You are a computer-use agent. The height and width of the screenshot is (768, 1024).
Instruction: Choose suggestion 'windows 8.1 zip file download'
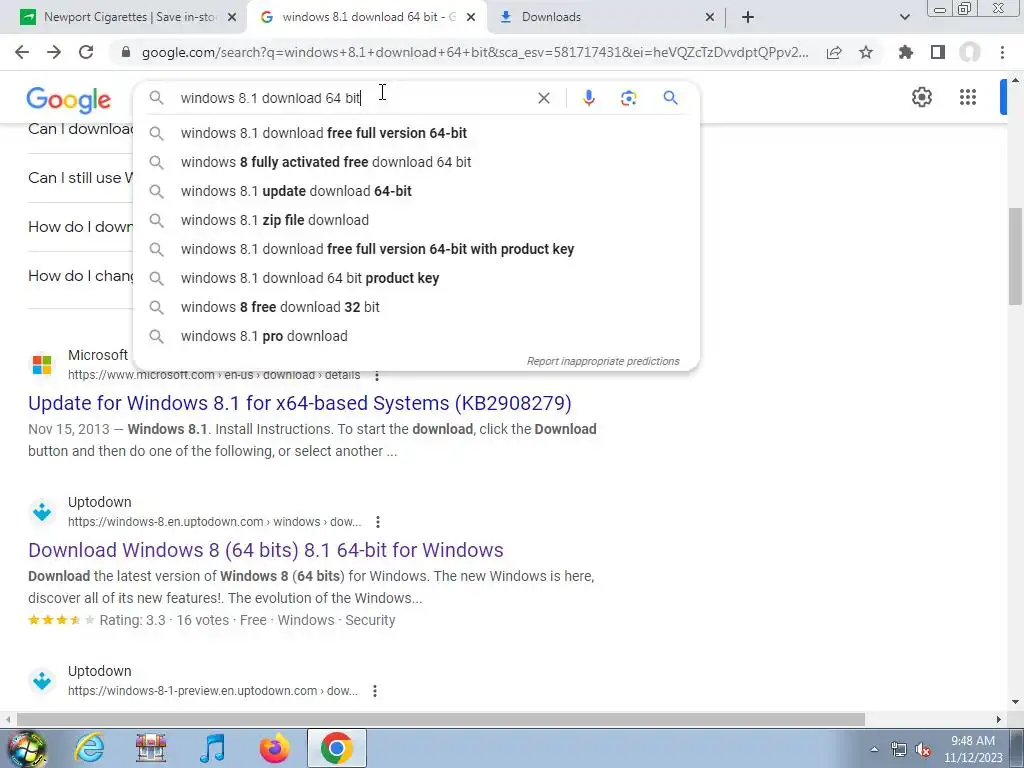[x=416, y=220]
